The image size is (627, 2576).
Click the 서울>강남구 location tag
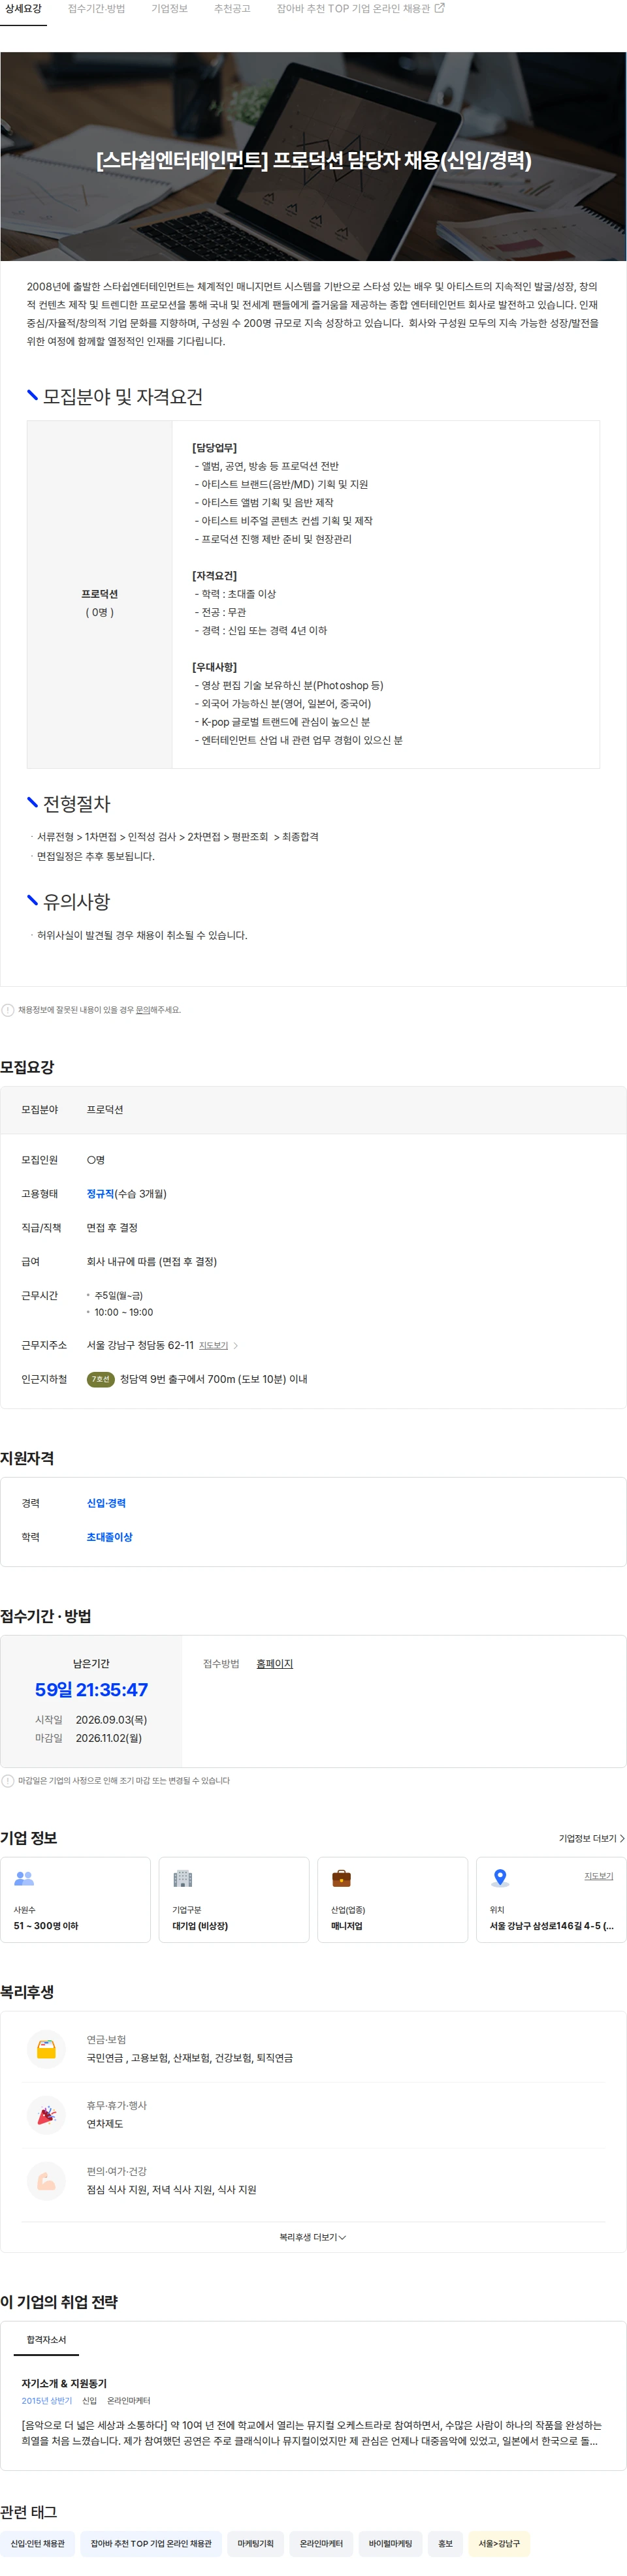coord(499,2543)
